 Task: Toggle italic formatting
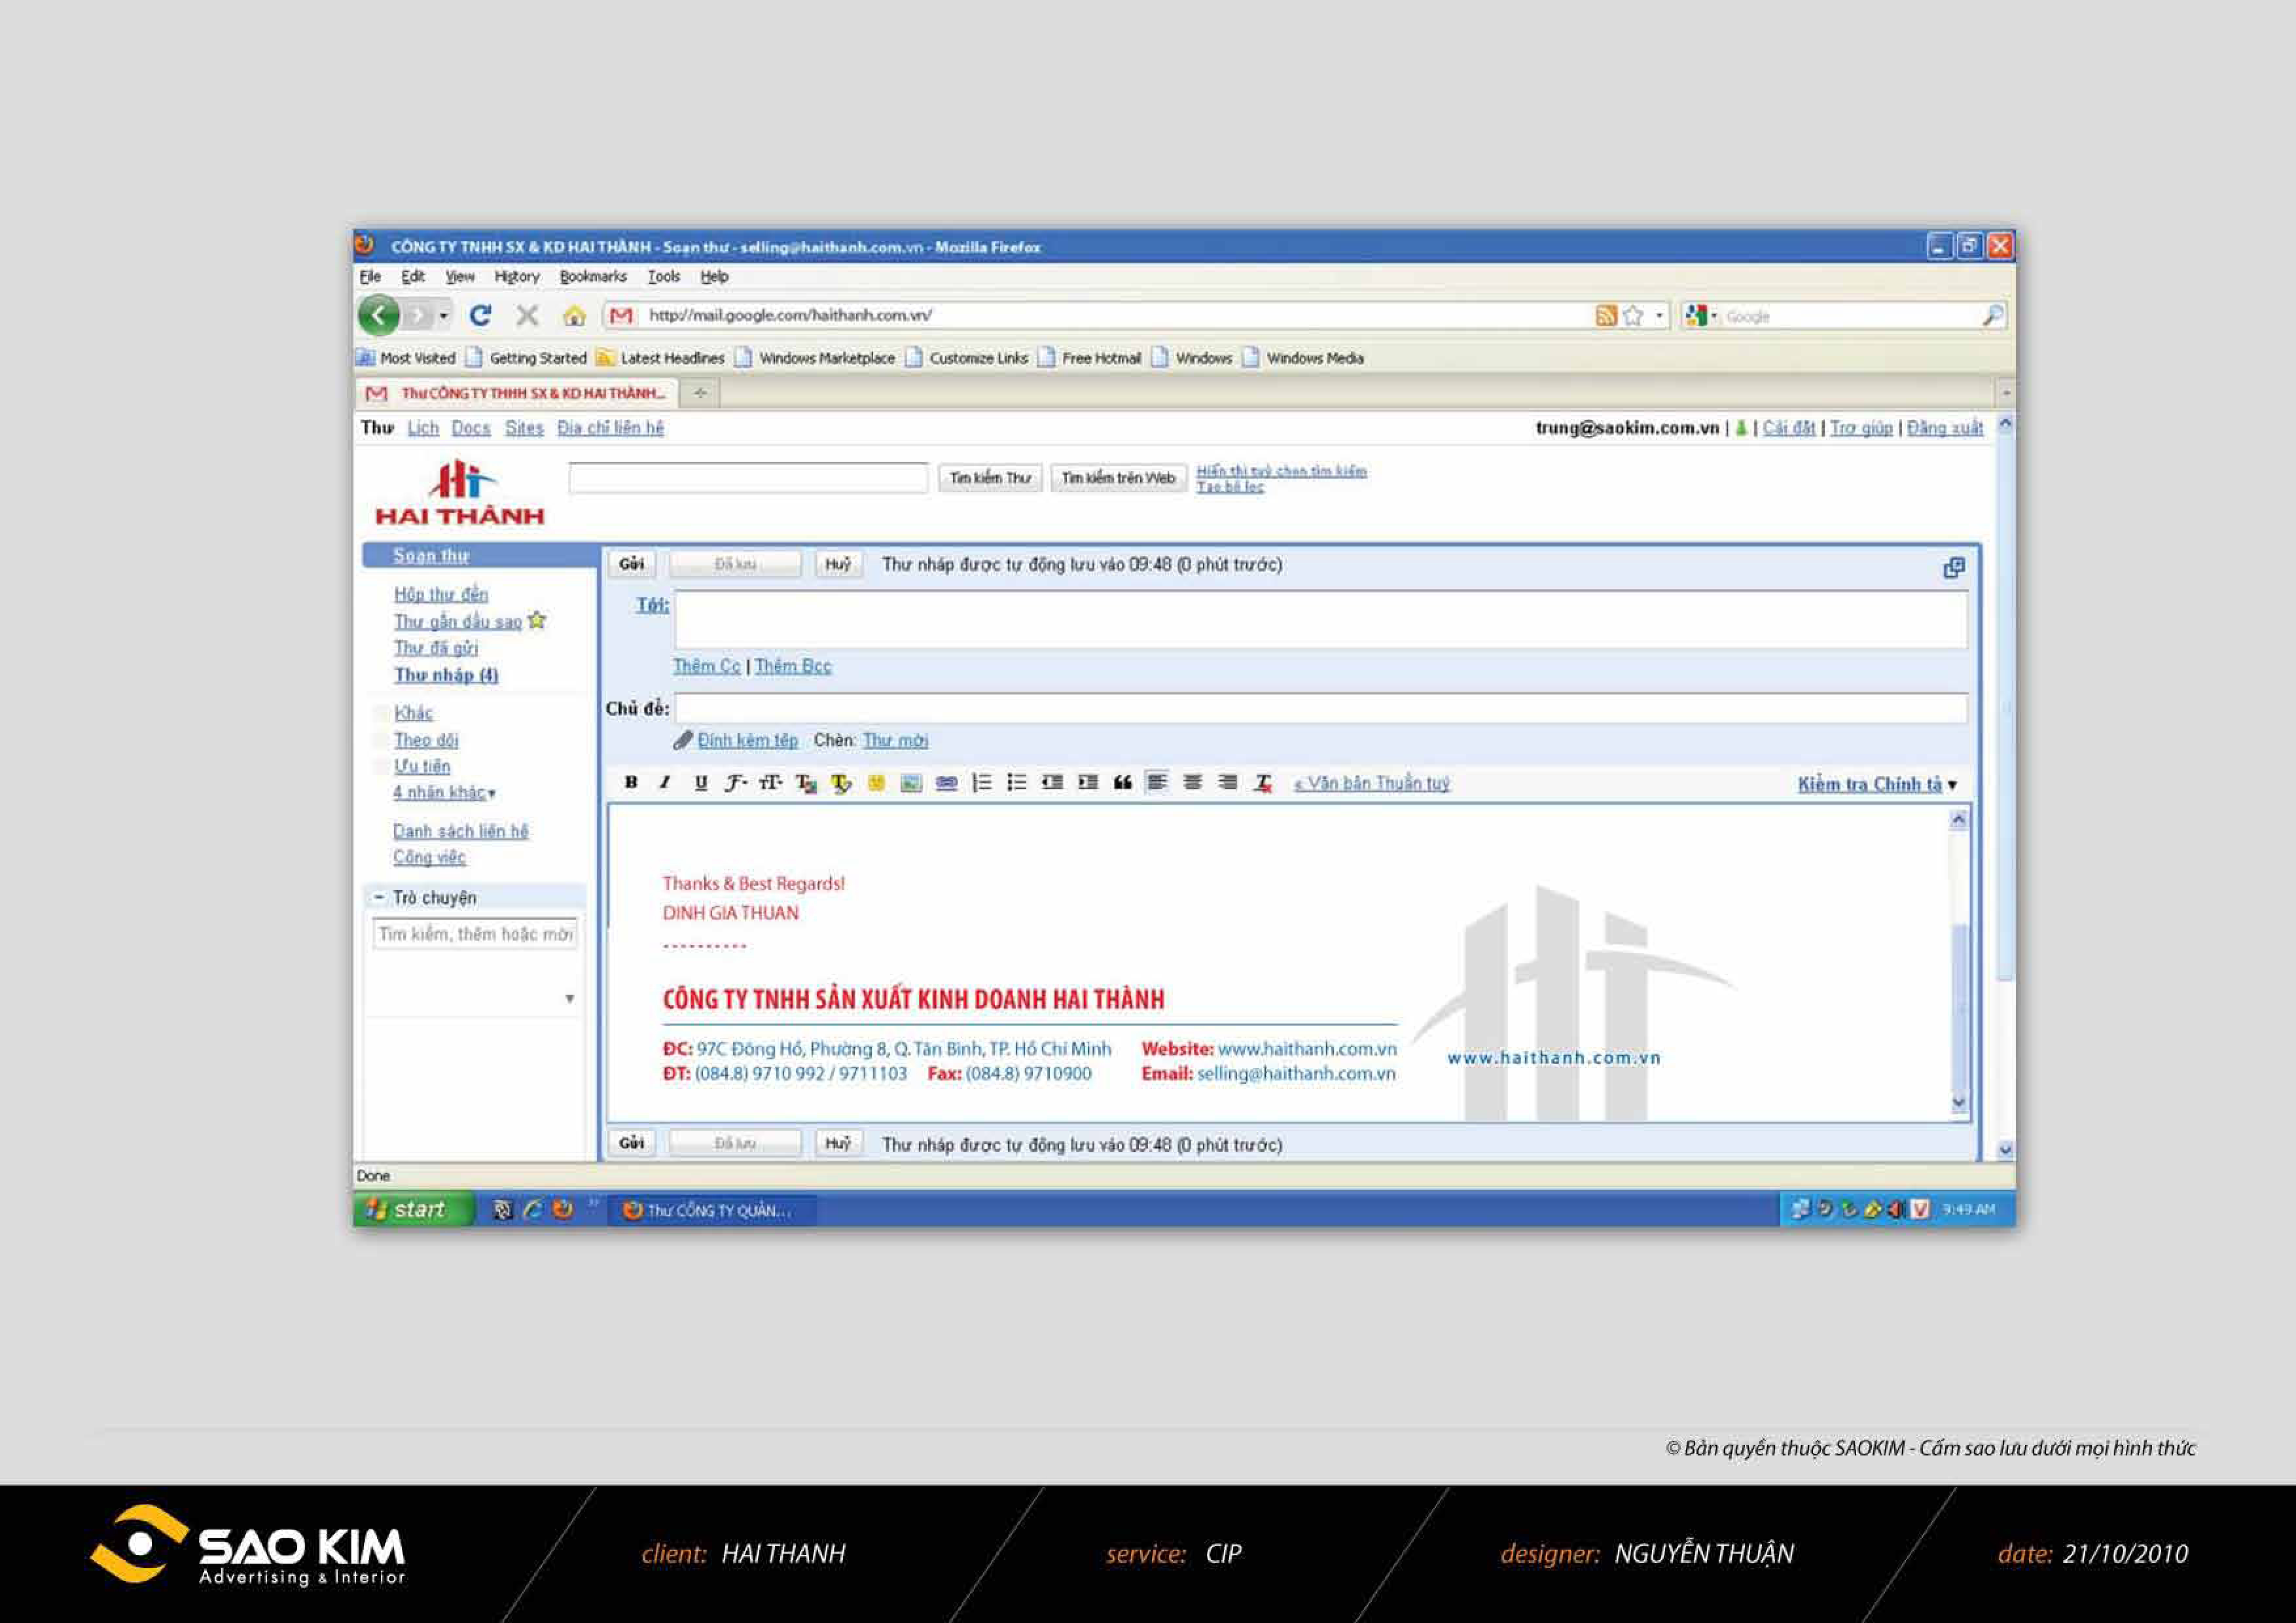665,783
